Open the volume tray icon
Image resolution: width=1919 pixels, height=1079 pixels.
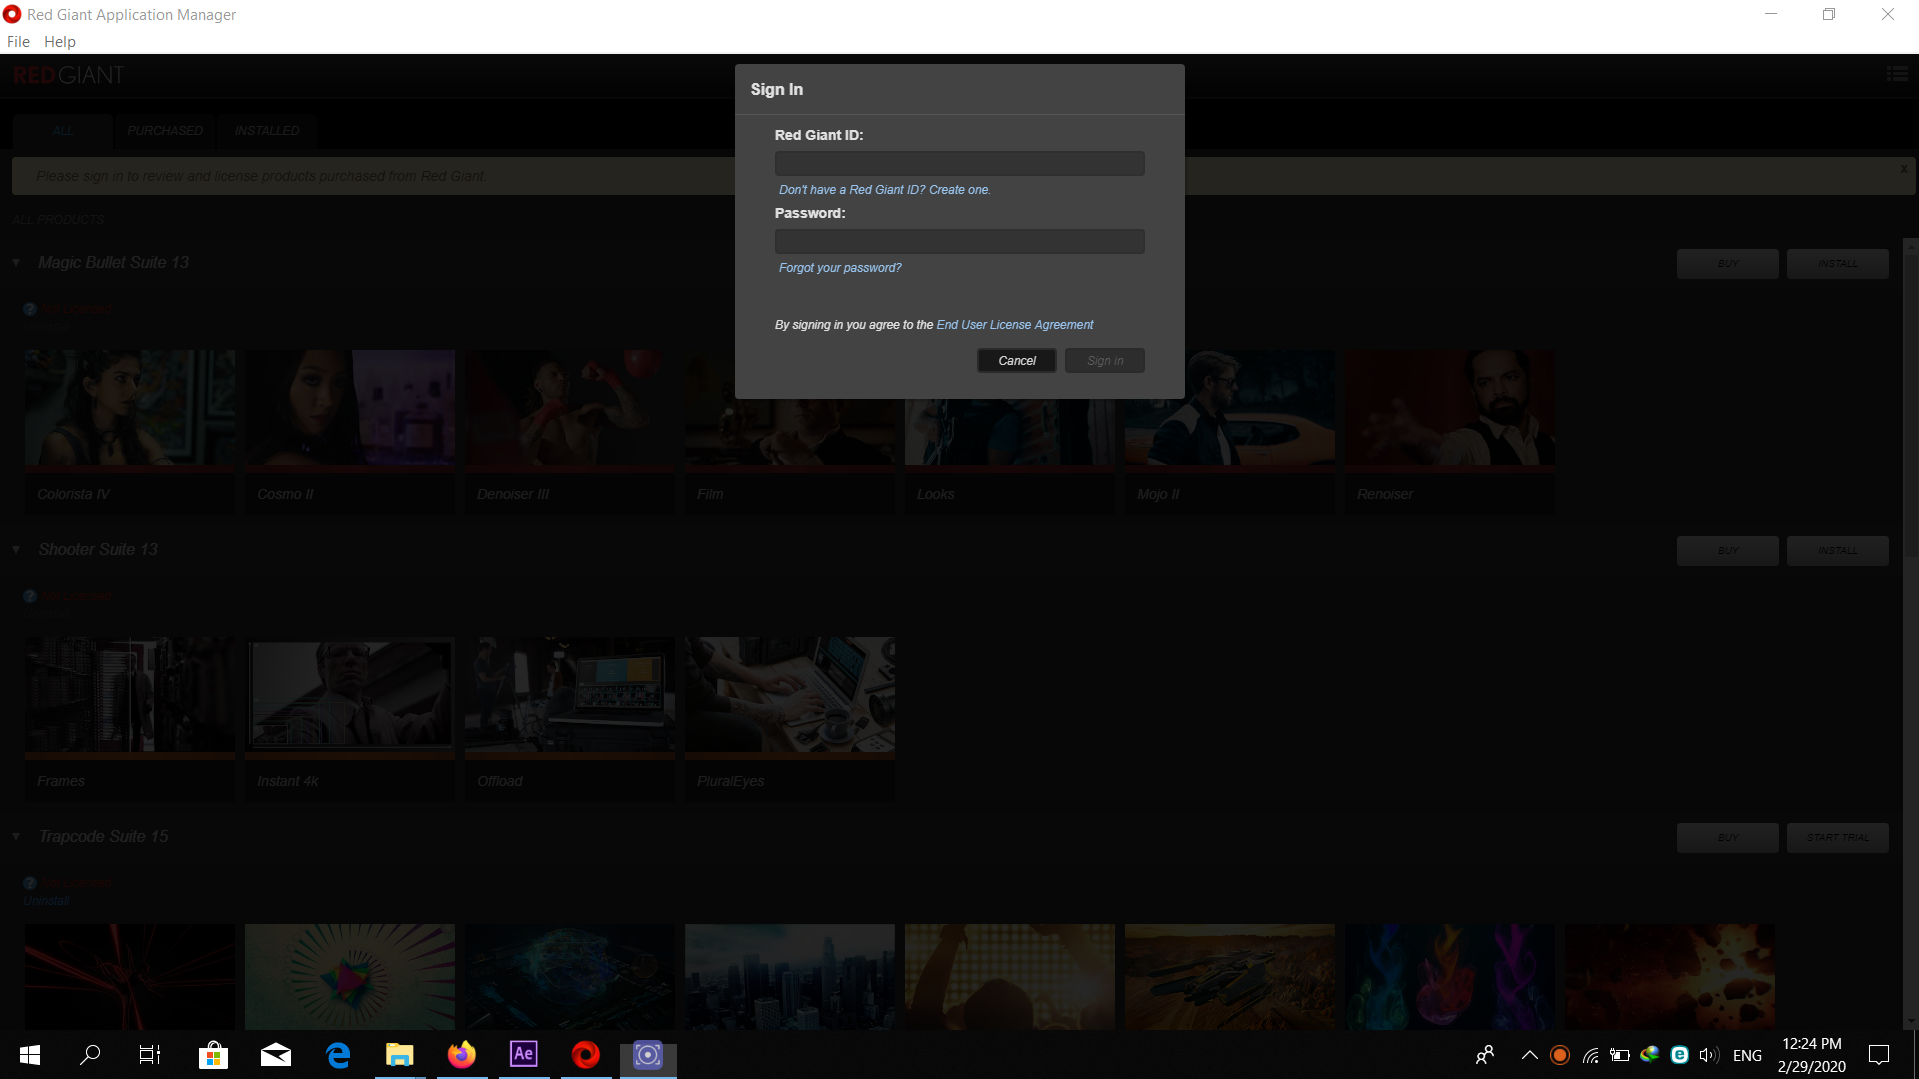[x=1709, y=1055]
